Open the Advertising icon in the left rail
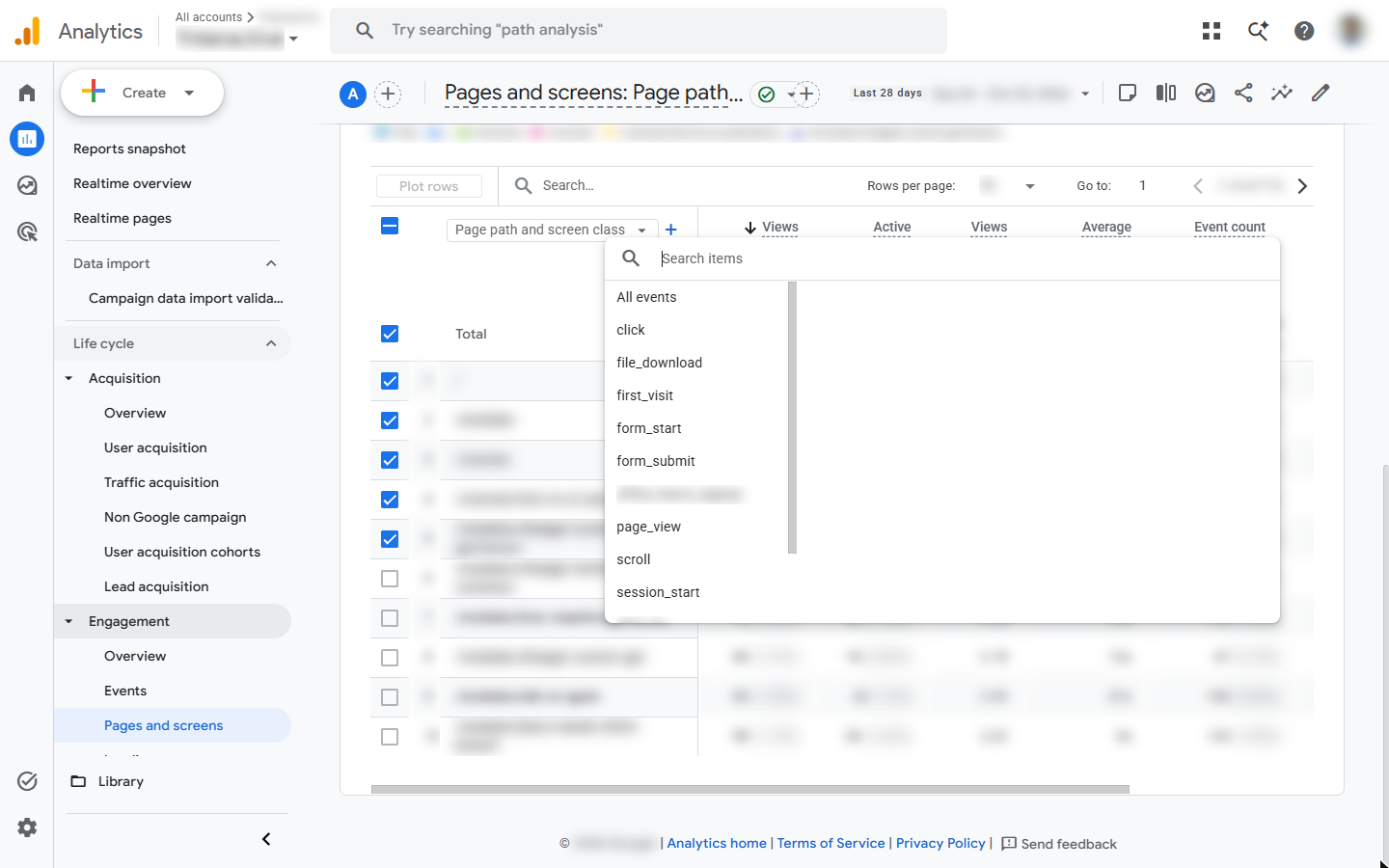Screen dimensions: 1389x868 pyautogui.click(x=27, y=232)
